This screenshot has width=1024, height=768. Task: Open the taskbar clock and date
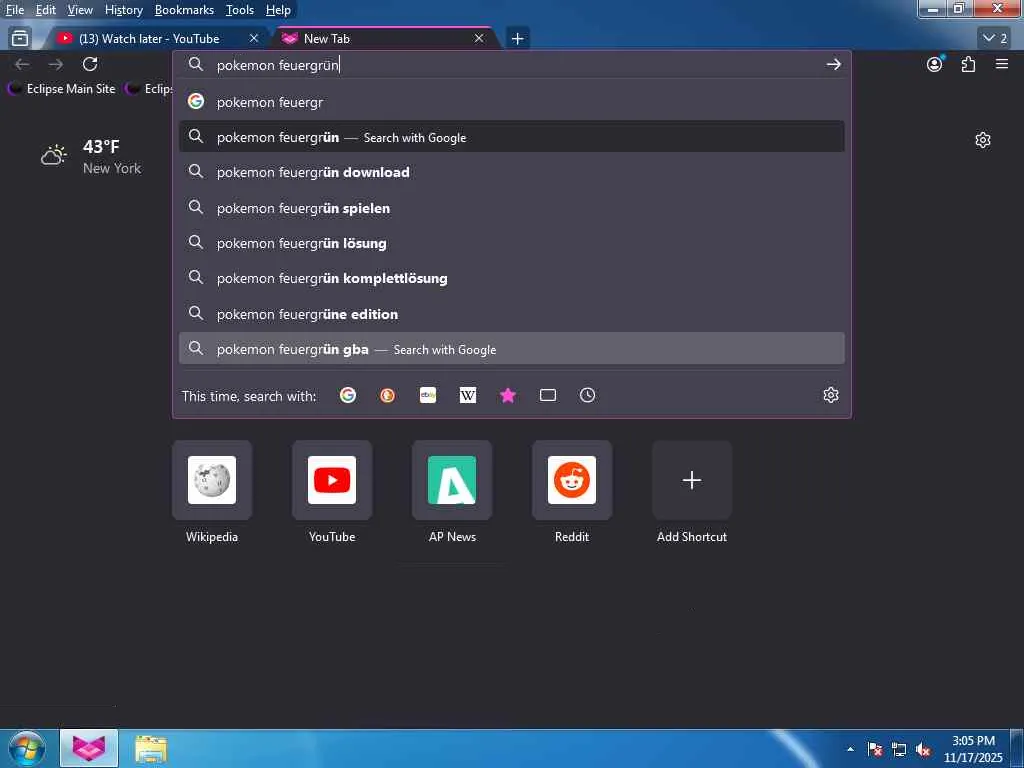tap(973, 749)
